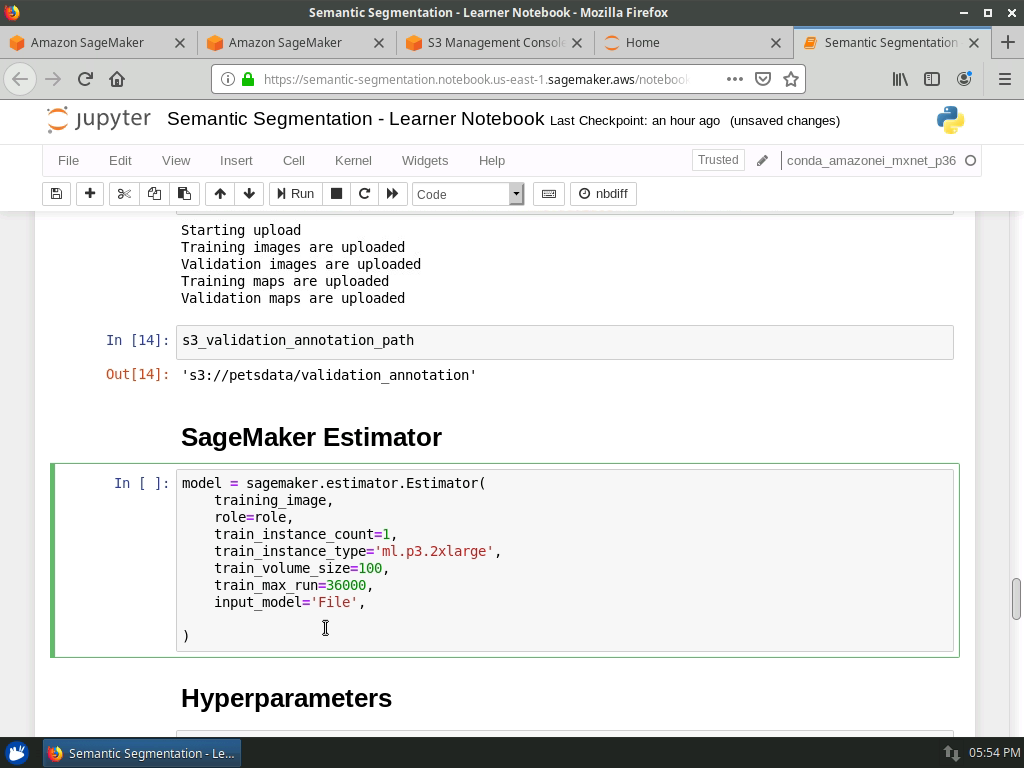Screen dimensions: 1024x768
Task: Insert a new cell below with plus icon
Action: click(90, 194)
